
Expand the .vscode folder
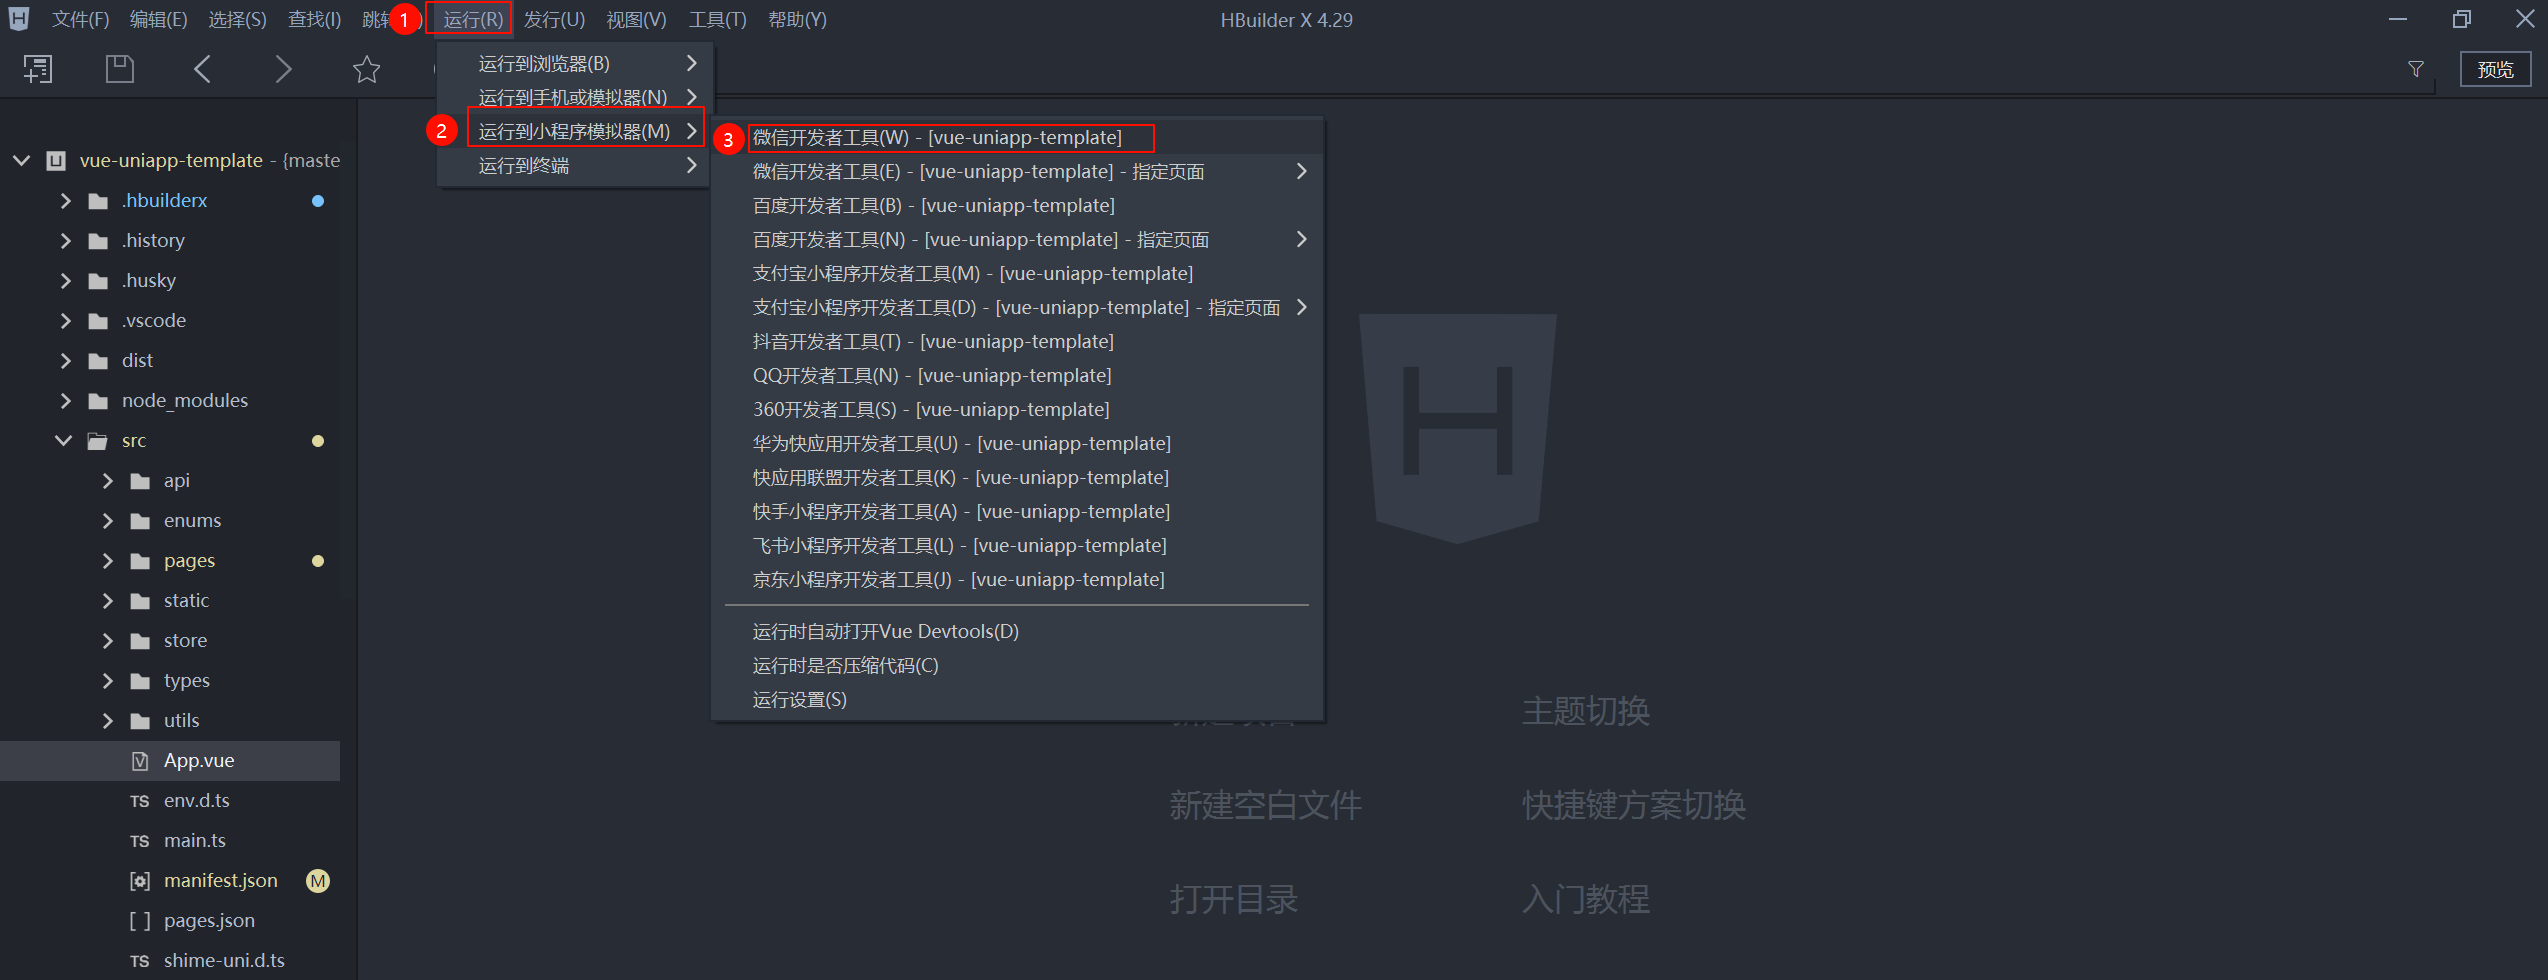click(x=66, y=321)
